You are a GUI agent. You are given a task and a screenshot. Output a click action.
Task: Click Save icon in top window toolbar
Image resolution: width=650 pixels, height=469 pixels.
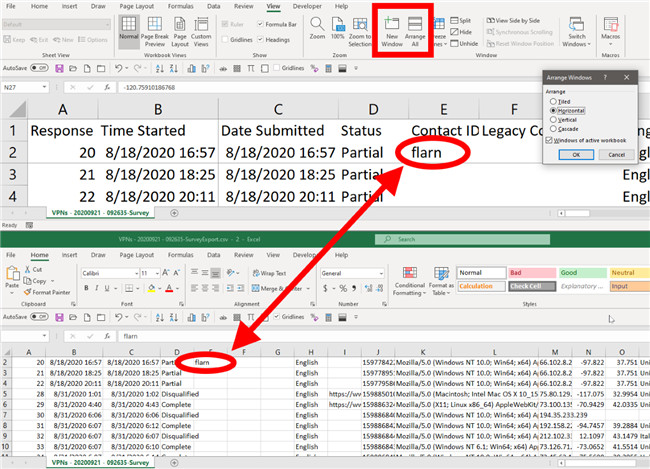click(59, 68)
